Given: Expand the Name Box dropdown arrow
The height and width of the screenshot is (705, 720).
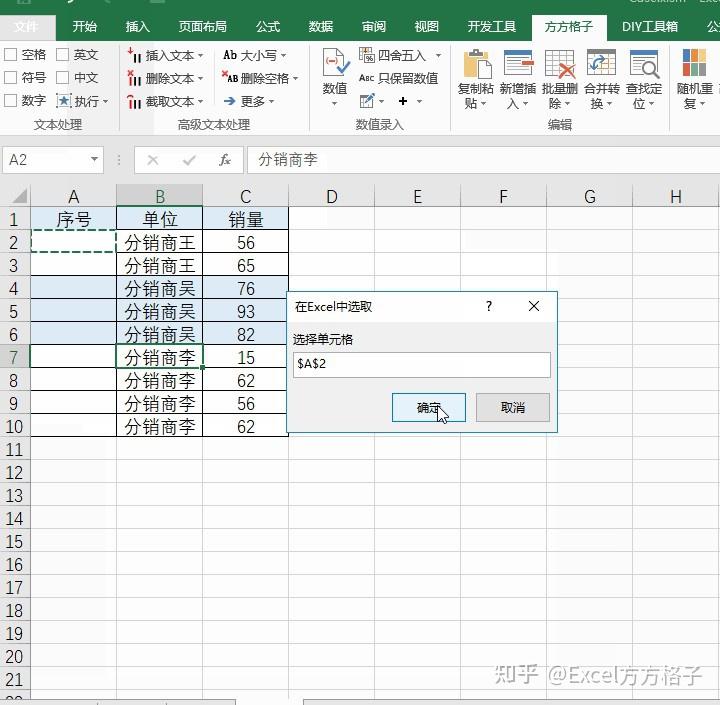Looking at the screenshot, I should point(94,159).
